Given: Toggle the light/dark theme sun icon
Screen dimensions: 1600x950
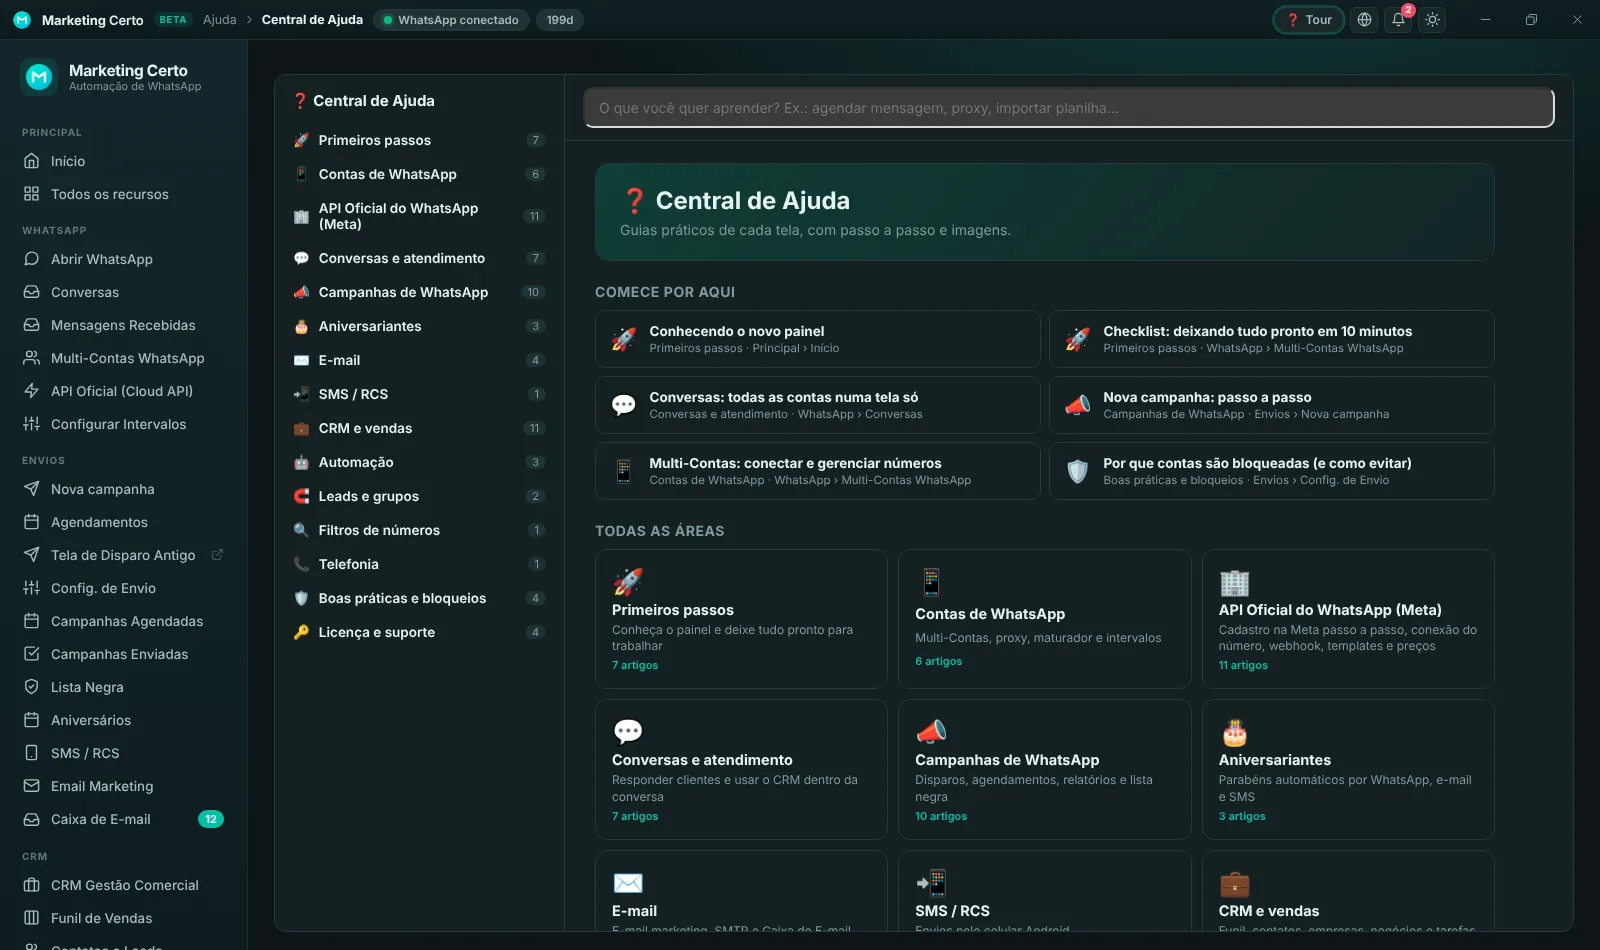Looking at the screenshot, I should click(x=1432, y=20).
